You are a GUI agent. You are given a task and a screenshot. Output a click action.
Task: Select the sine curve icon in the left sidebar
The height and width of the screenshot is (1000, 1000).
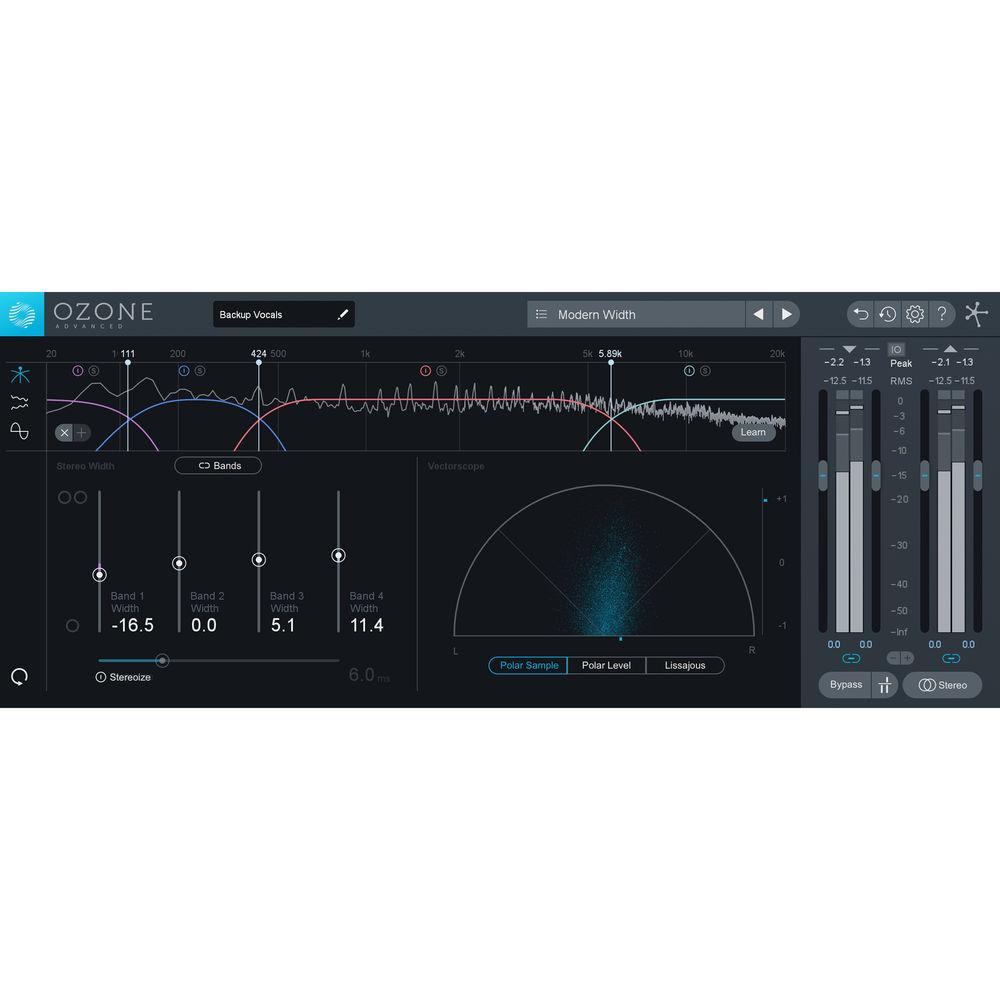pyautogui.click(x=21, y=430)
